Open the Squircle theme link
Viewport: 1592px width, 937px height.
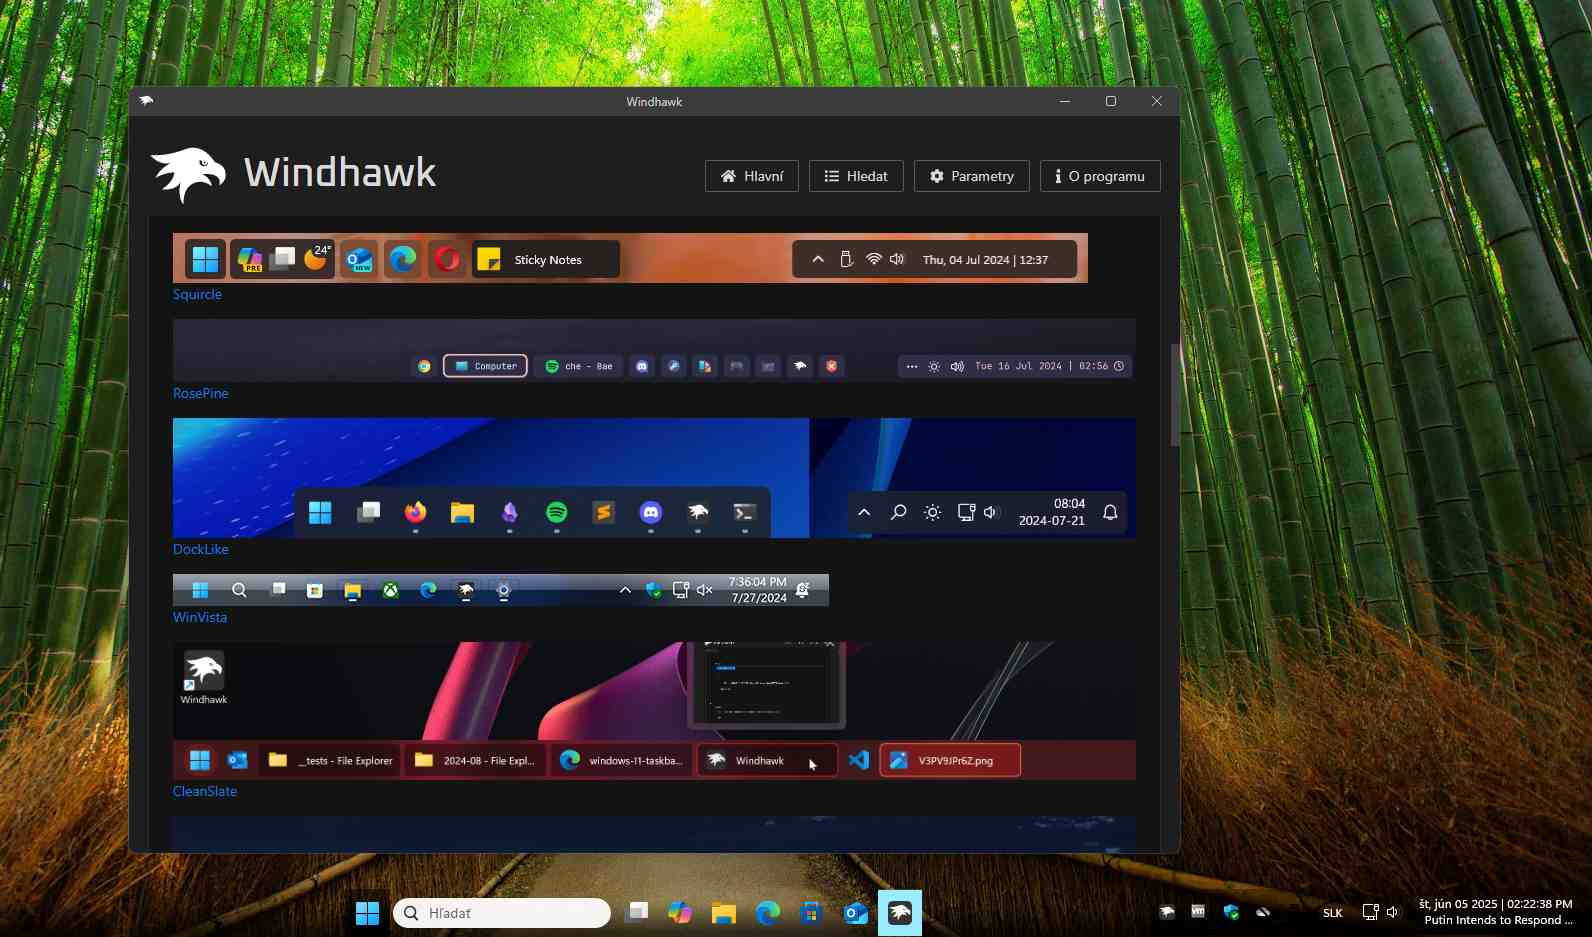click(x=197, y=294)
